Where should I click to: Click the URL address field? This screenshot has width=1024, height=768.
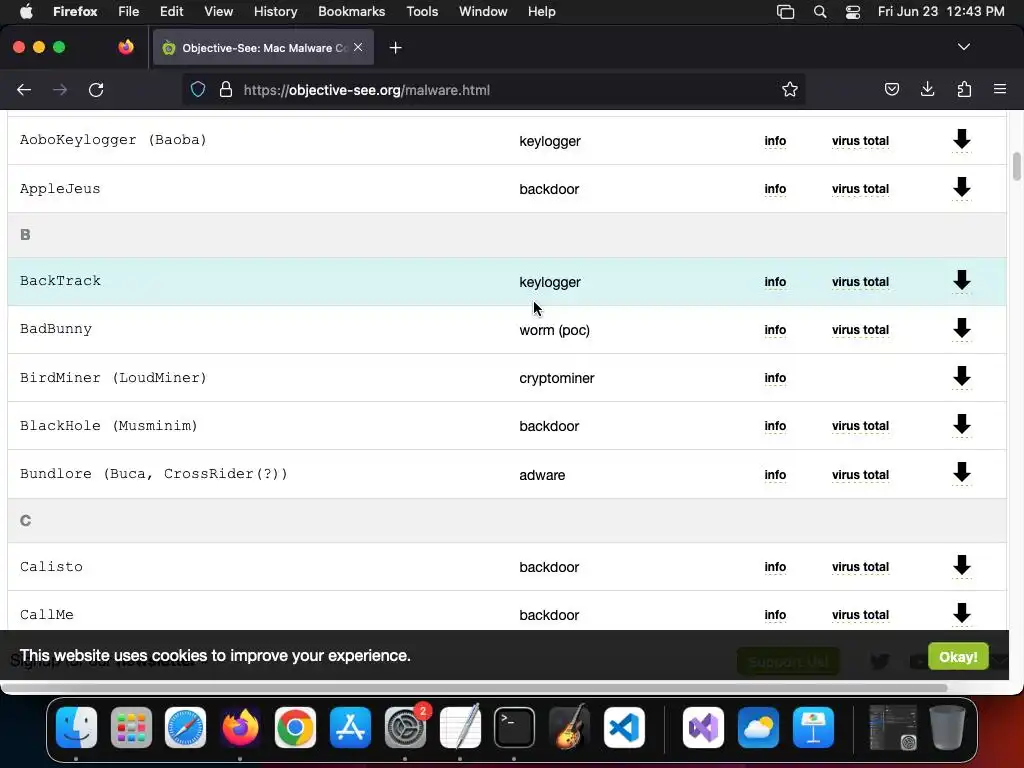tap(496, 90)
